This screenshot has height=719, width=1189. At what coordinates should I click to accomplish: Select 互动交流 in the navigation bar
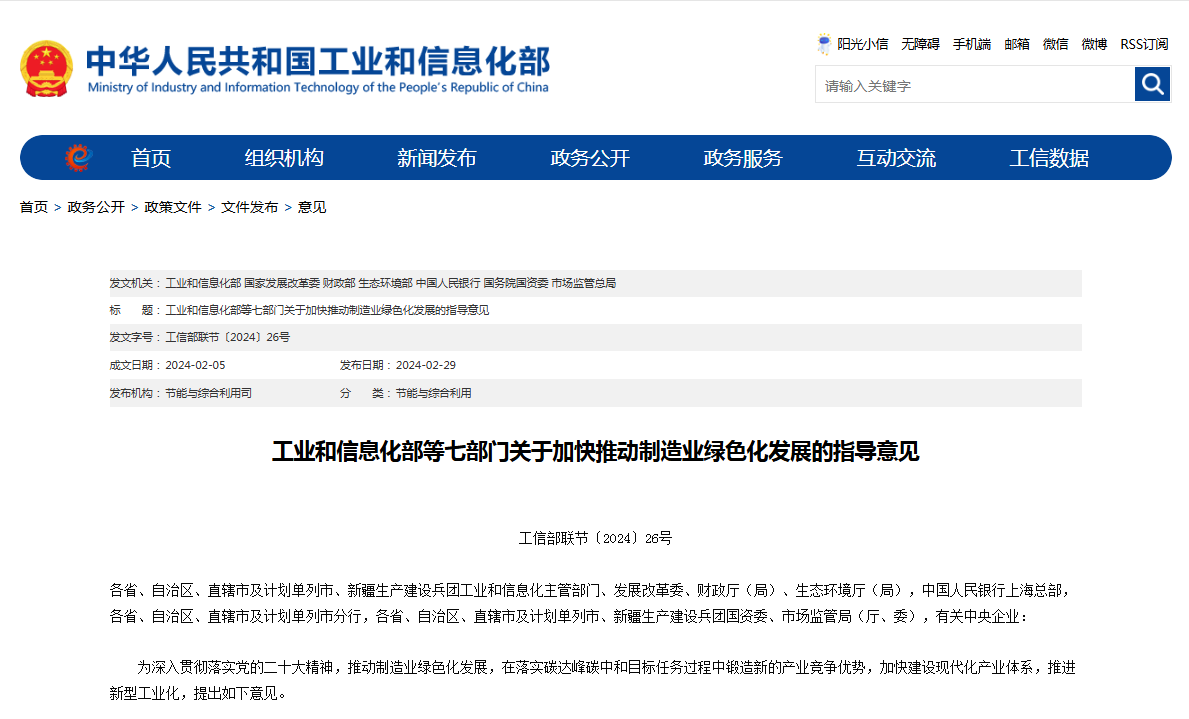tap(896, 158)
